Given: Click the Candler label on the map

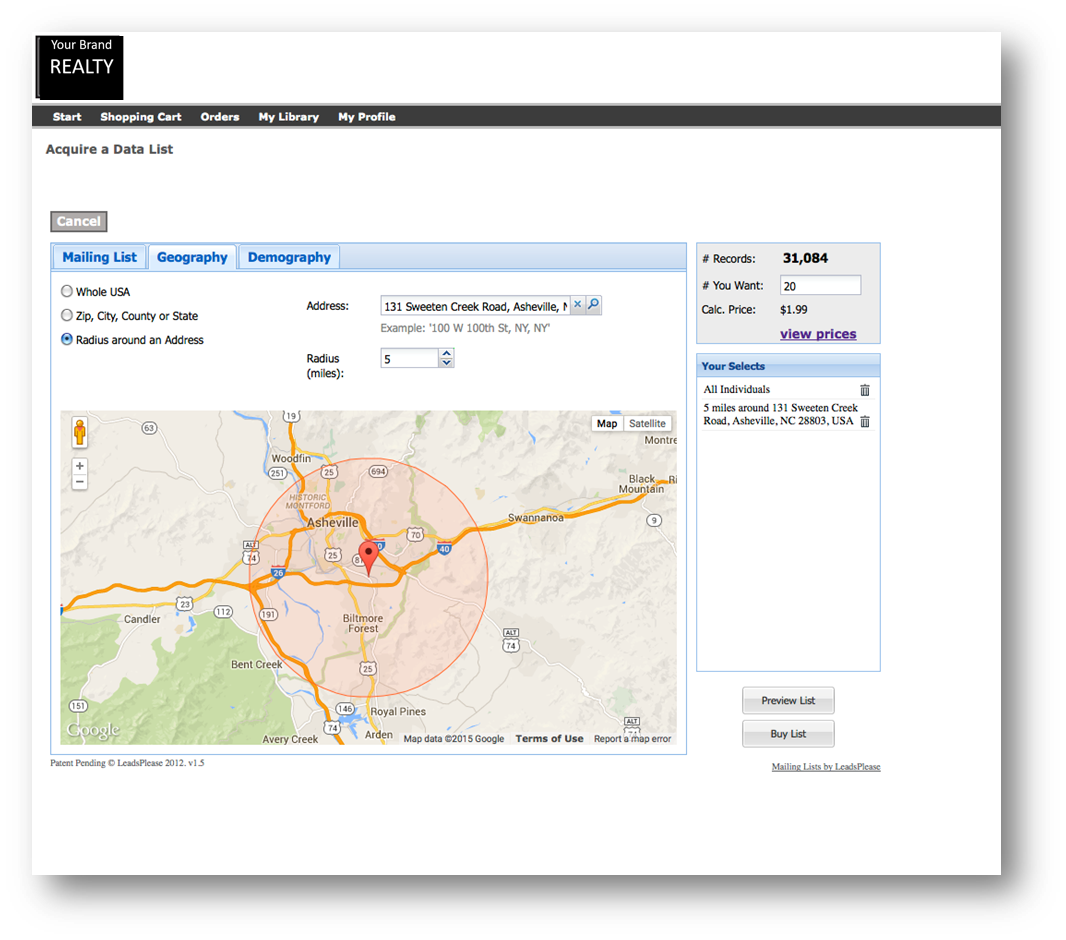Looking at the screenshot, I should click(x=142, y=619).
